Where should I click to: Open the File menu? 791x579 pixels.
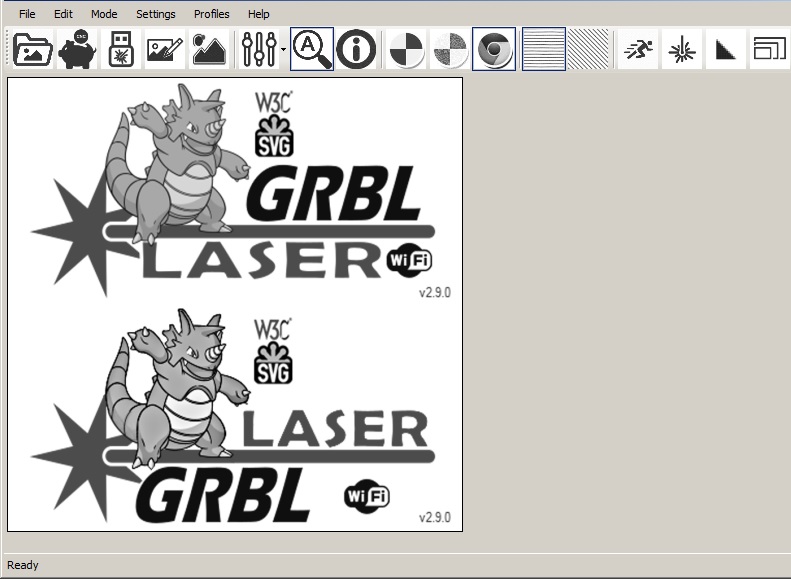coord(27,14)
